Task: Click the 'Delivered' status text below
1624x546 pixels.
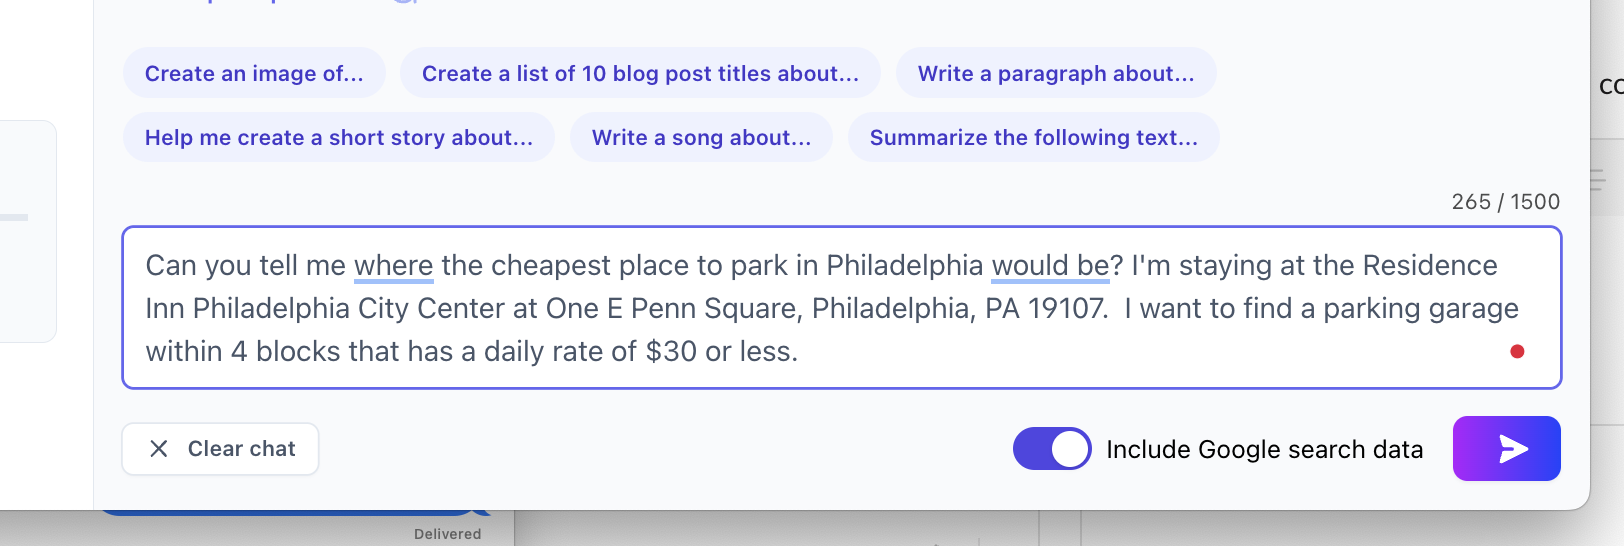Action: 447,534
